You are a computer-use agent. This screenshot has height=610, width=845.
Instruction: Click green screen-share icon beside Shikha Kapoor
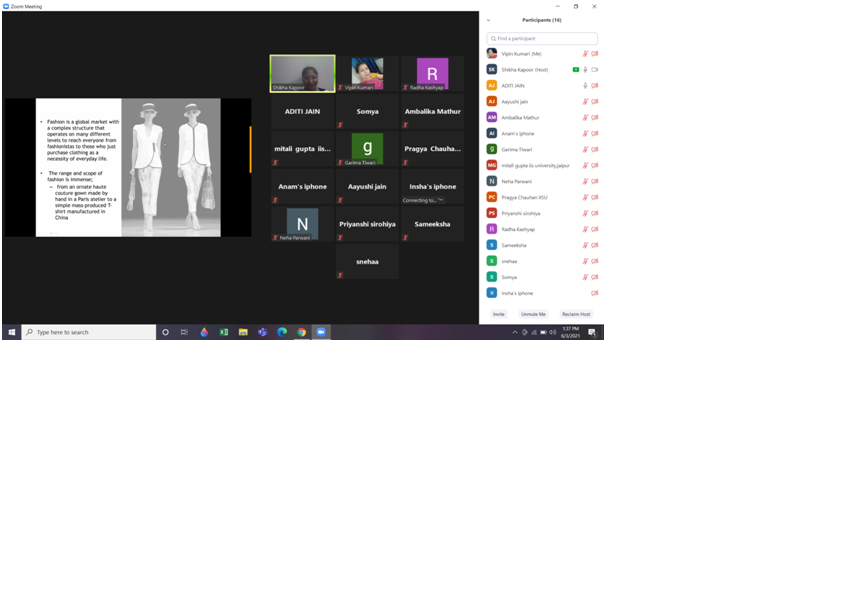coord(575,69)
